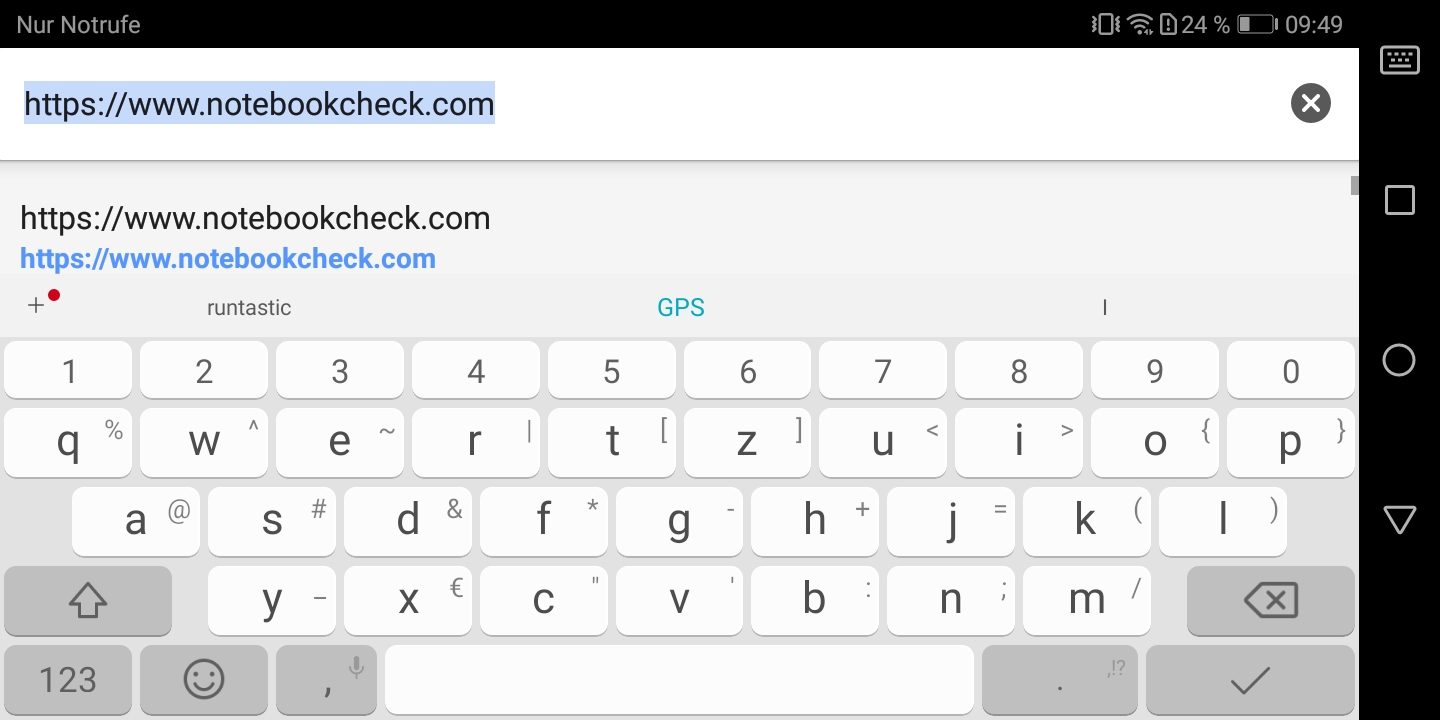Tap the Android home circle button
Image resolution: width=1440 pixels, height=720 pixels.
[x=1399, y=360]
